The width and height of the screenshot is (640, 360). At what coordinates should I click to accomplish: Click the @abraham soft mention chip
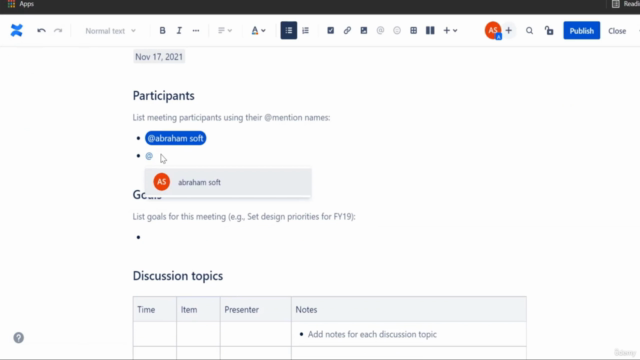176,138
